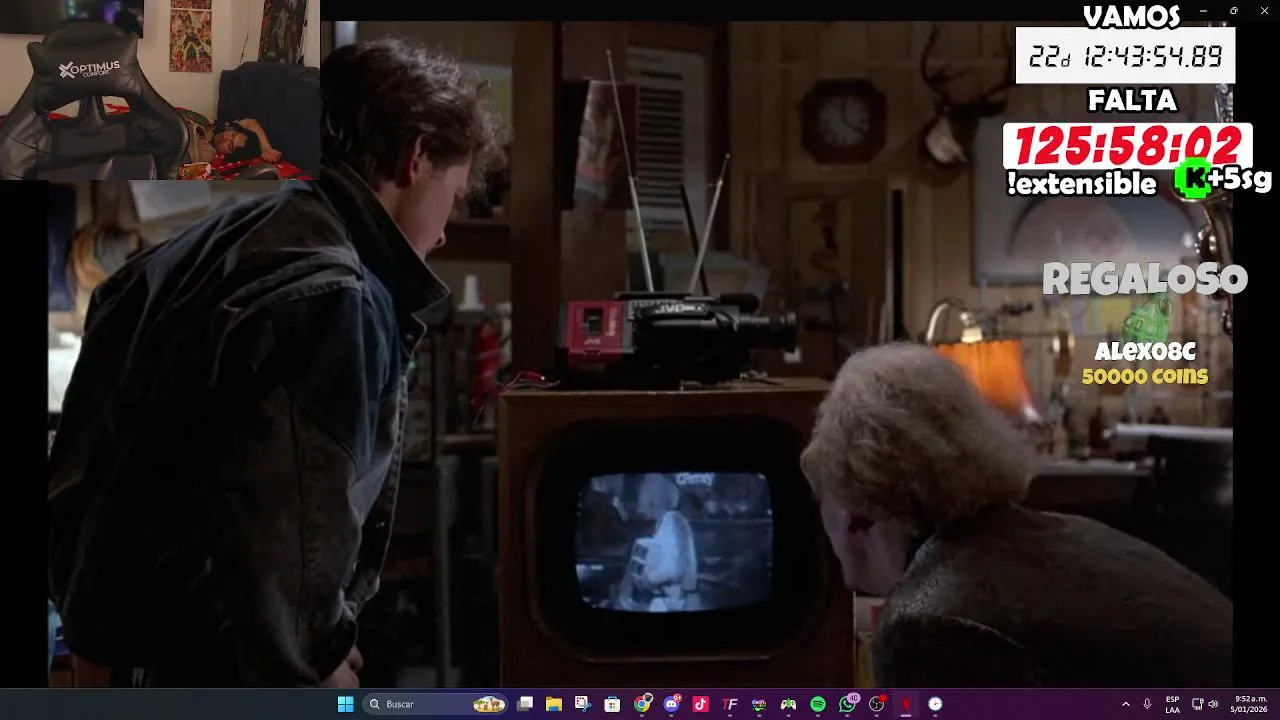1280x720 pixels.
Task: Open WhatsApp with 40 unread badge
Action: click(x=848, y=704)
